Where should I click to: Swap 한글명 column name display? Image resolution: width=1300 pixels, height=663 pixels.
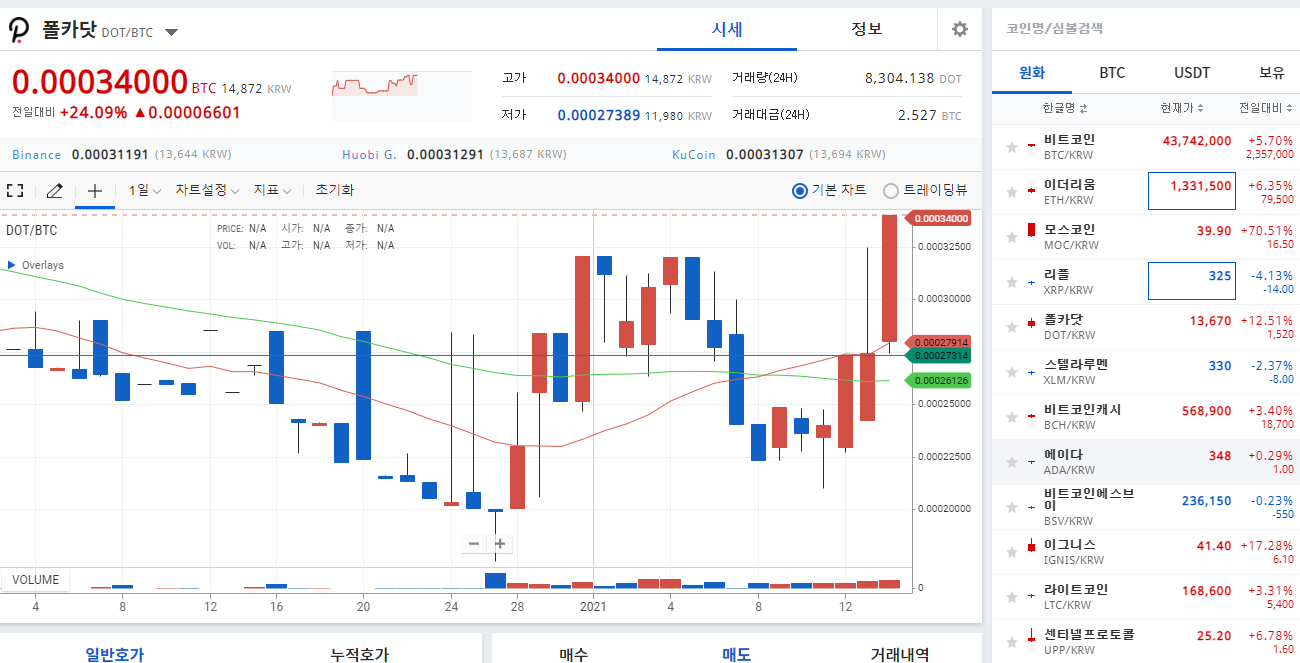point(1064,108)
